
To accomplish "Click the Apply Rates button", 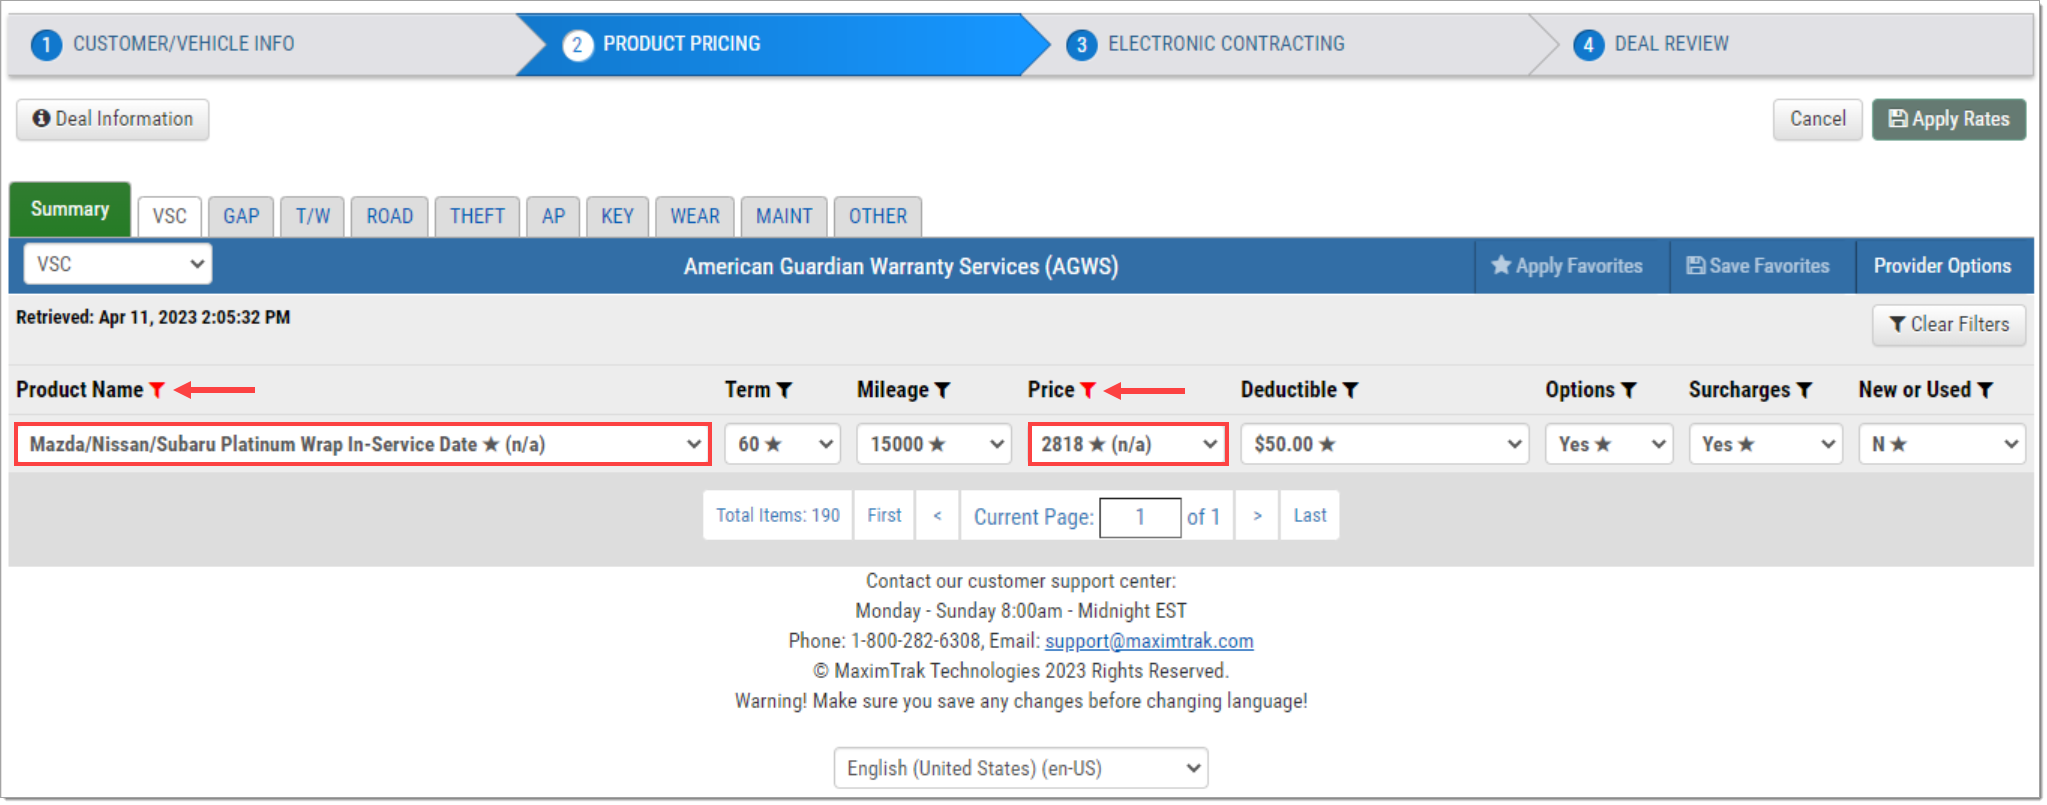I will click(1949, 119).
